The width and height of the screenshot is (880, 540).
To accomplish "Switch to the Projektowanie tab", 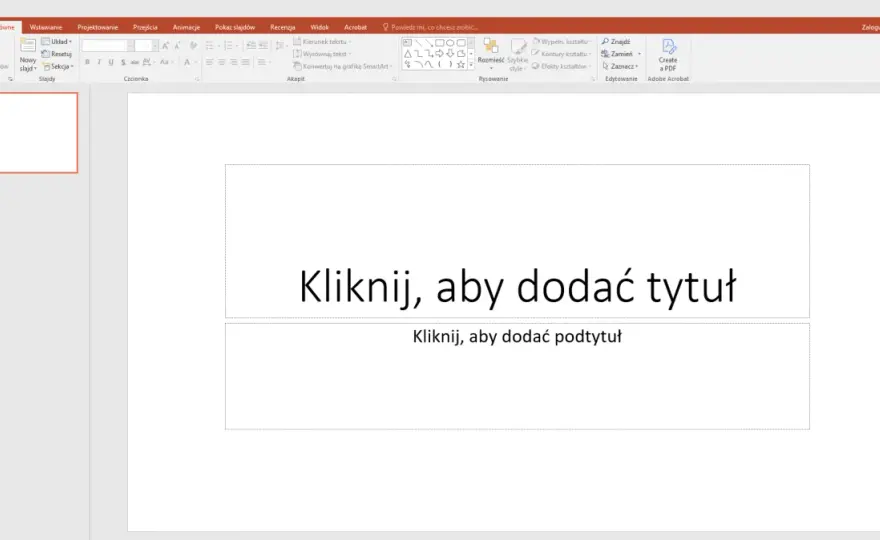I will pos(98,27).
